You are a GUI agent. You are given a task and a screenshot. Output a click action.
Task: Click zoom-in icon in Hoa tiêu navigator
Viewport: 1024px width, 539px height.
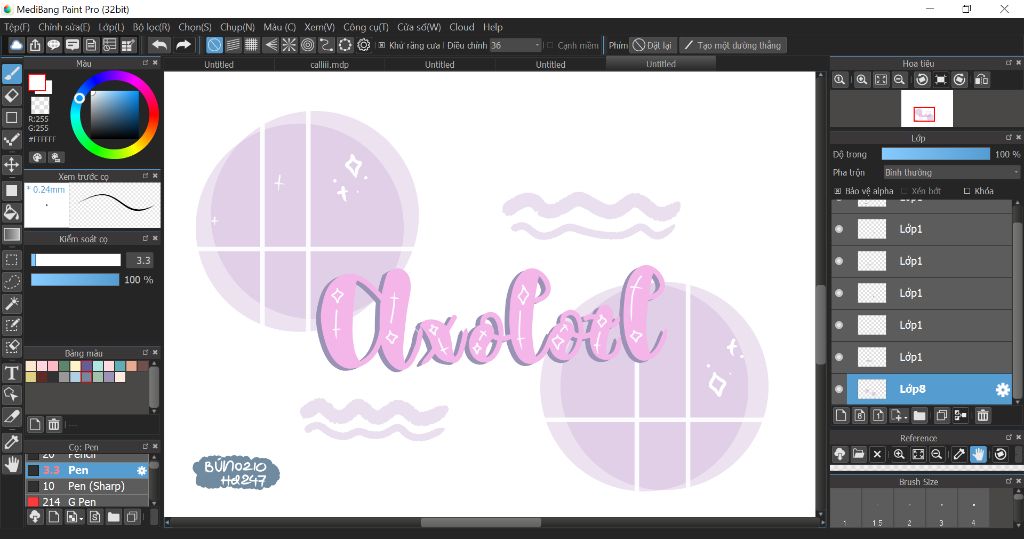(x=862, y=80)
